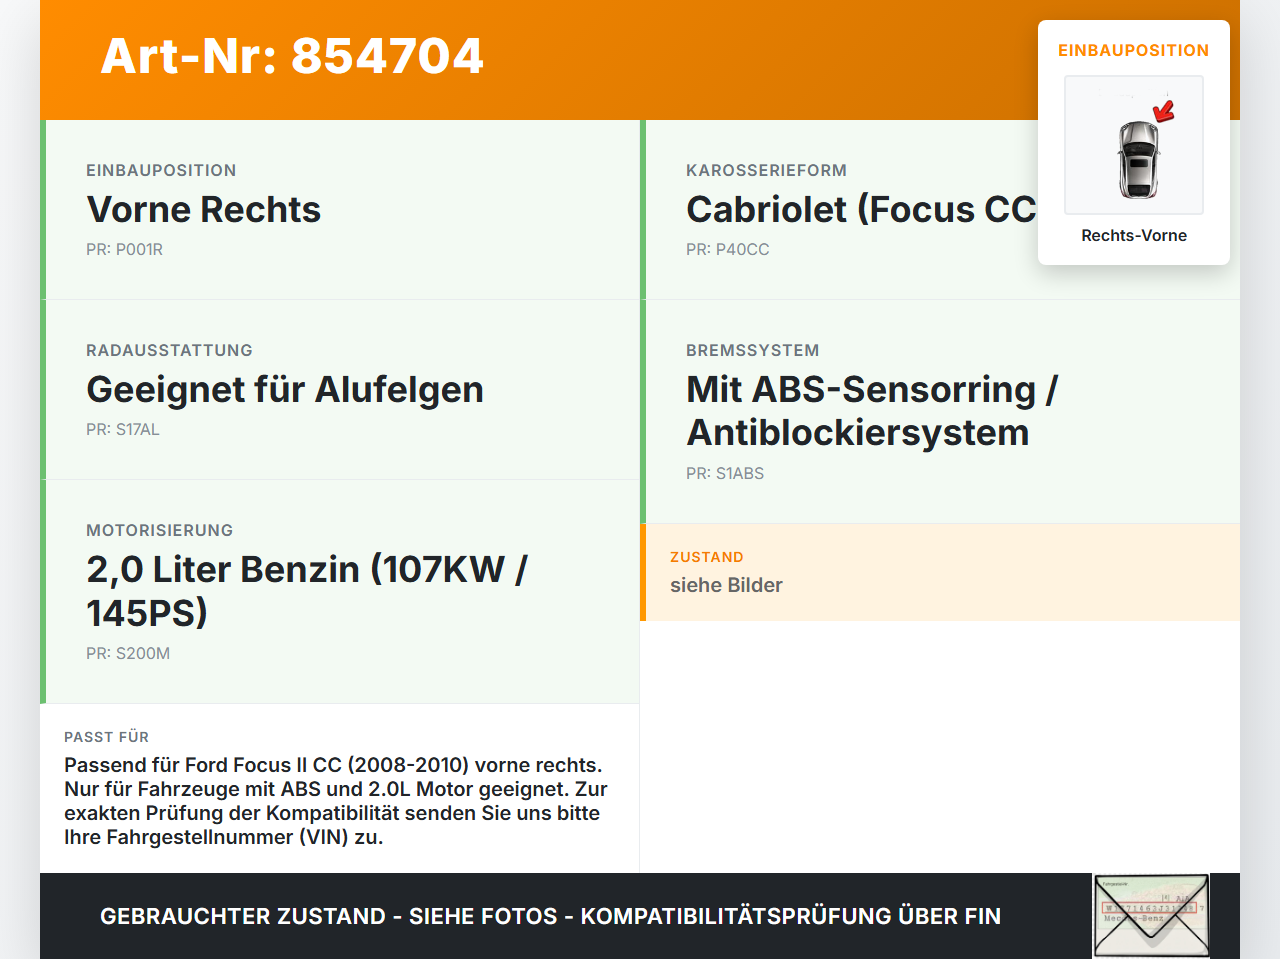
Task: Open the Einbauposition car thumbnail
Action: point(1134,145)
